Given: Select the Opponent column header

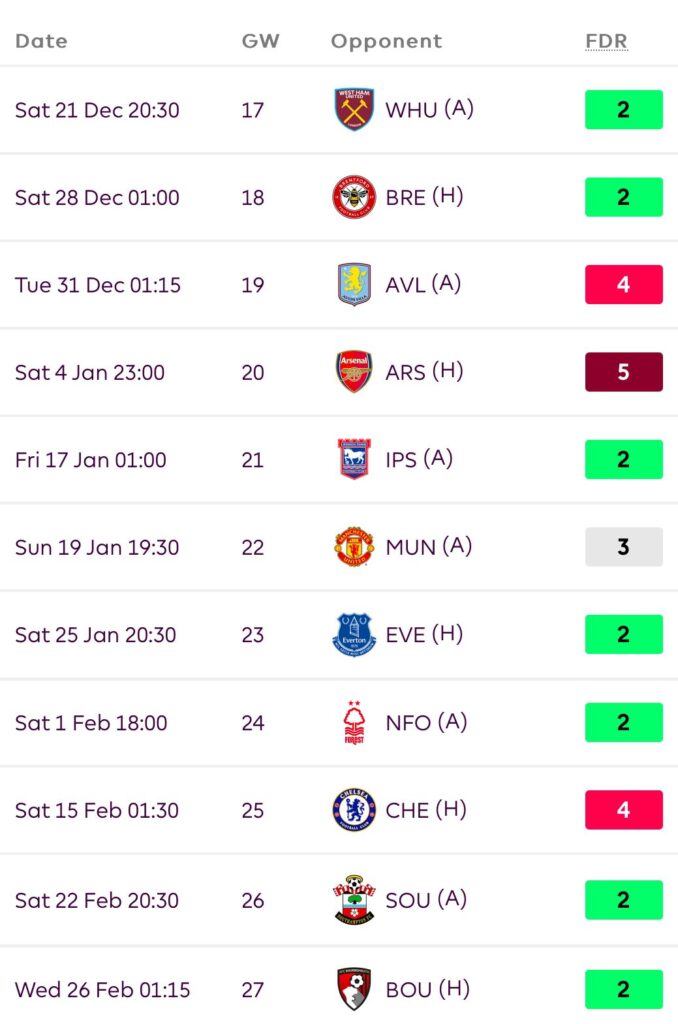Looking at the screenshot, I should pyautogui.click(x=386, y=41).
